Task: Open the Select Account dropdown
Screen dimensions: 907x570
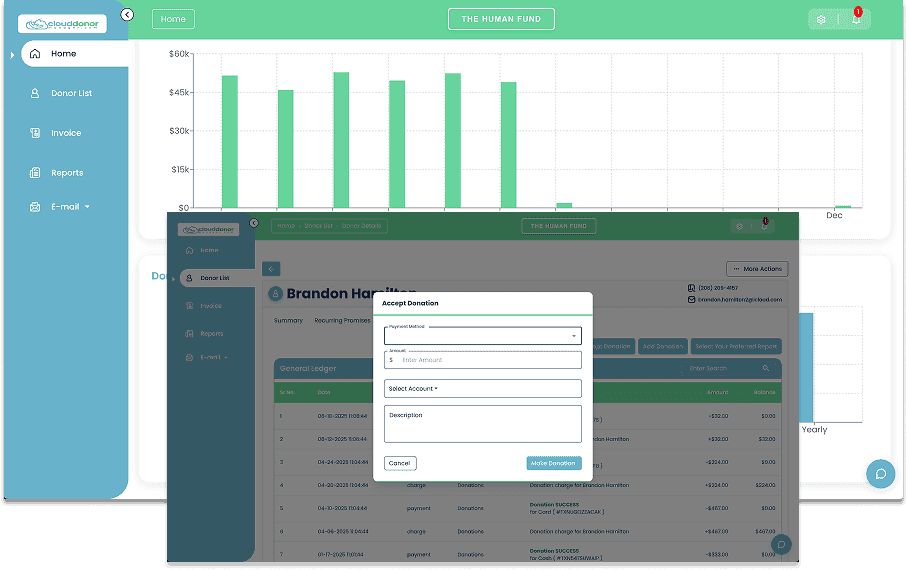Action: 483,389
